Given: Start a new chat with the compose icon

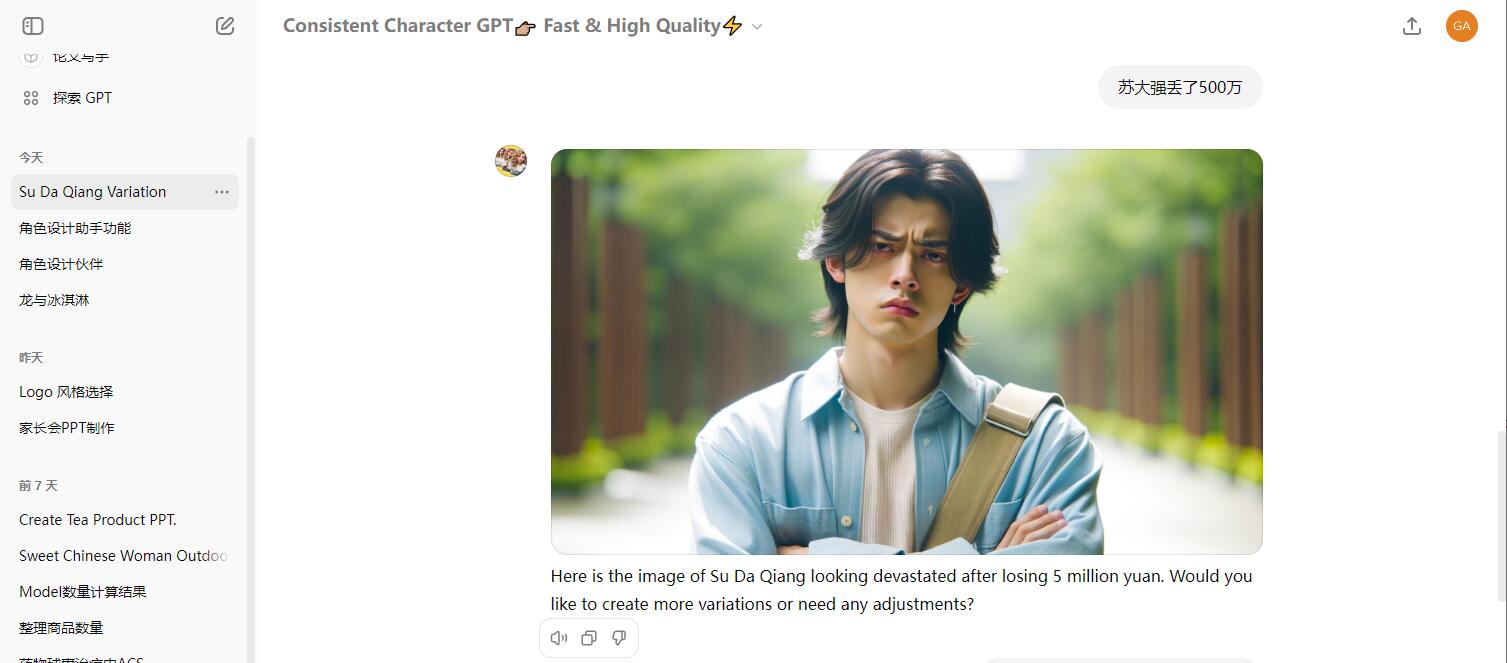Looking at the screenshot, I should coord(225,26).
